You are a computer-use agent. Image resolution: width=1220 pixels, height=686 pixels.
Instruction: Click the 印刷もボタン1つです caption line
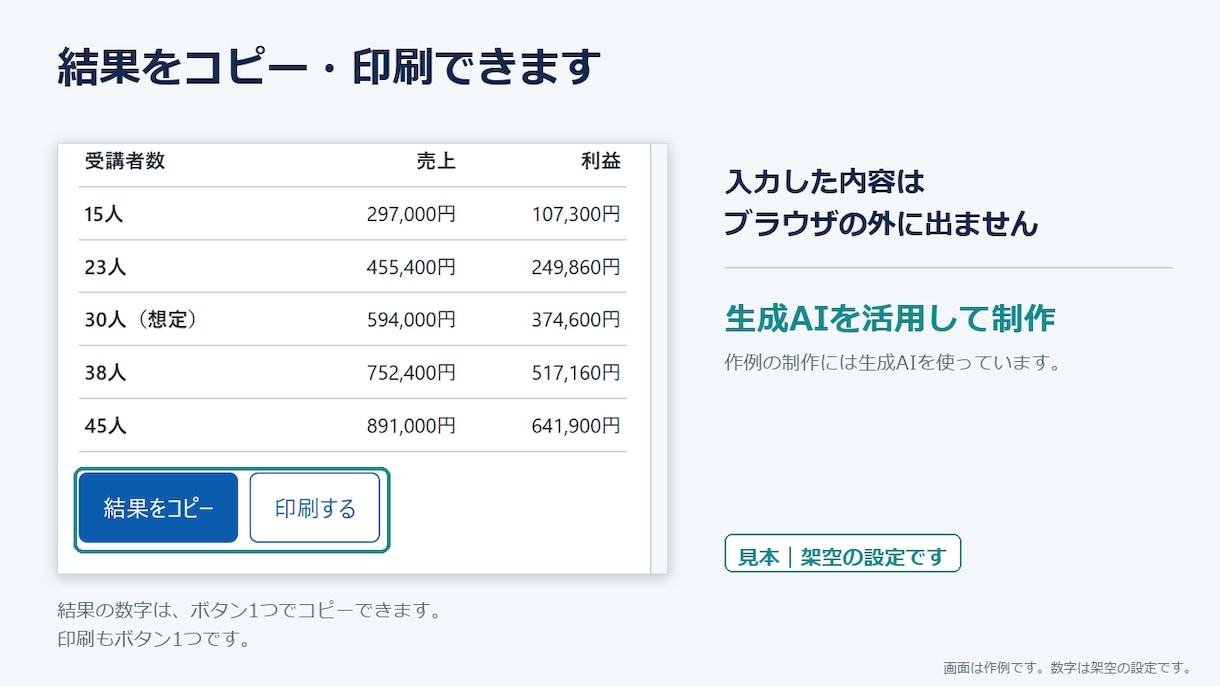(x=154, y=638)
